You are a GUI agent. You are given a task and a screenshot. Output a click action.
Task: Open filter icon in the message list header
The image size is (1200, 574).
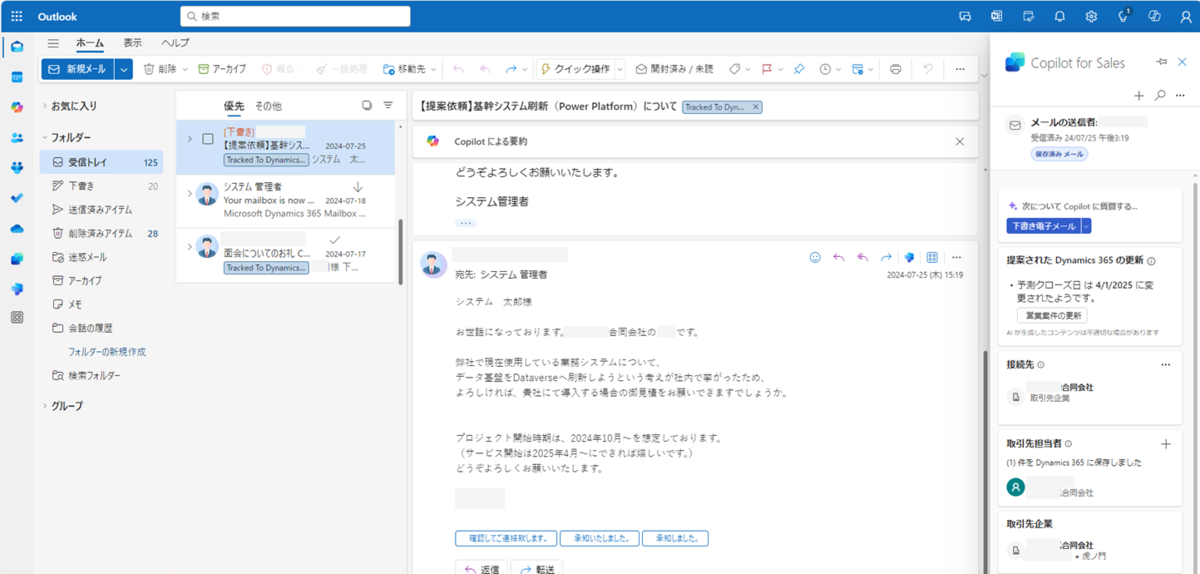coord(388,105)
